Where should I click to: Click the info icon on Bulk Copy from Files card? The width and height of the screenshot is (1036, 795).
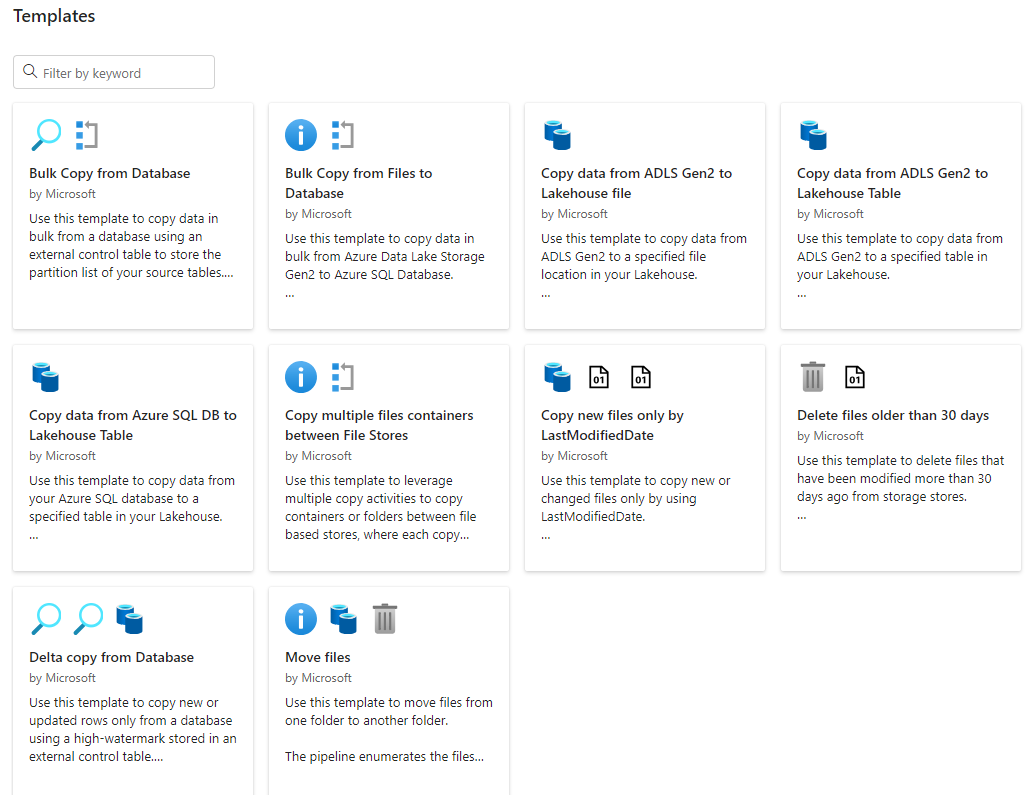(x=301, y=134)
